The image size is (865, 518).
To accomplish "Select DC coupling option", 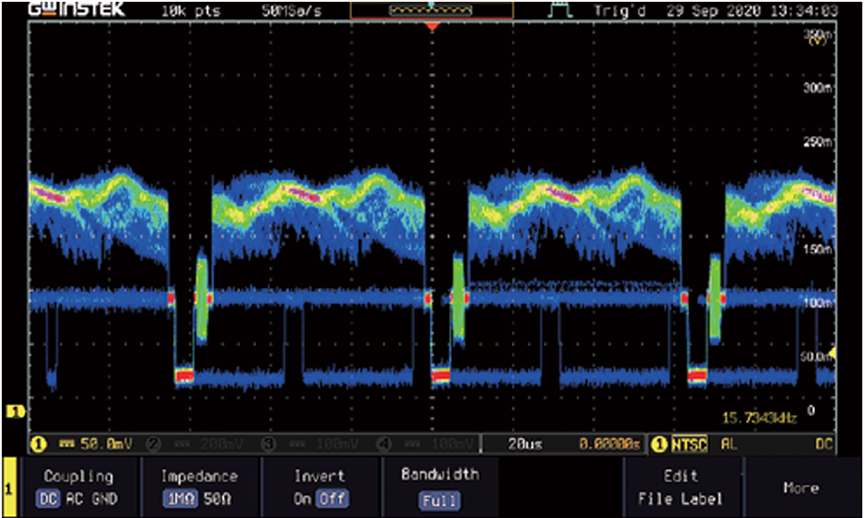I will click(x=48, y=499).
